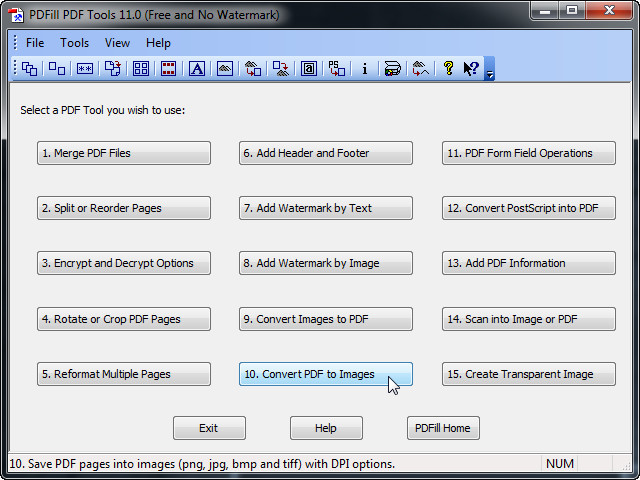The width and height of the screenshot is (640, 480).
Task: Click the yellow question mark Help icon
Action: [449, 68]
